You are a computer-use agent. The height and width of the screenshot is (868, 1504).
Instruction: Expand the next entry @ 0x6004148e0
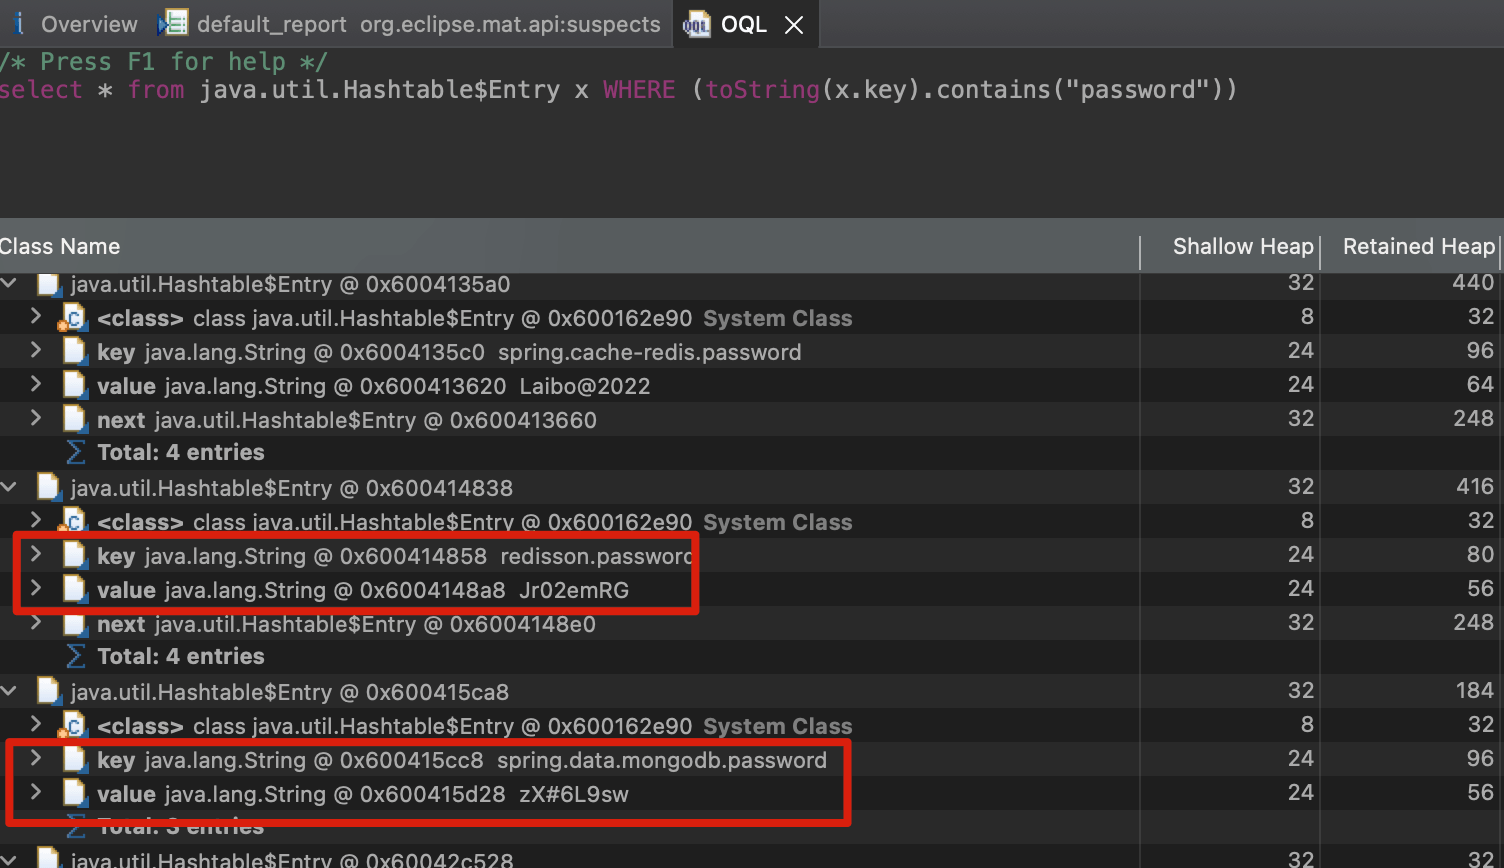[x=36, y=623]
